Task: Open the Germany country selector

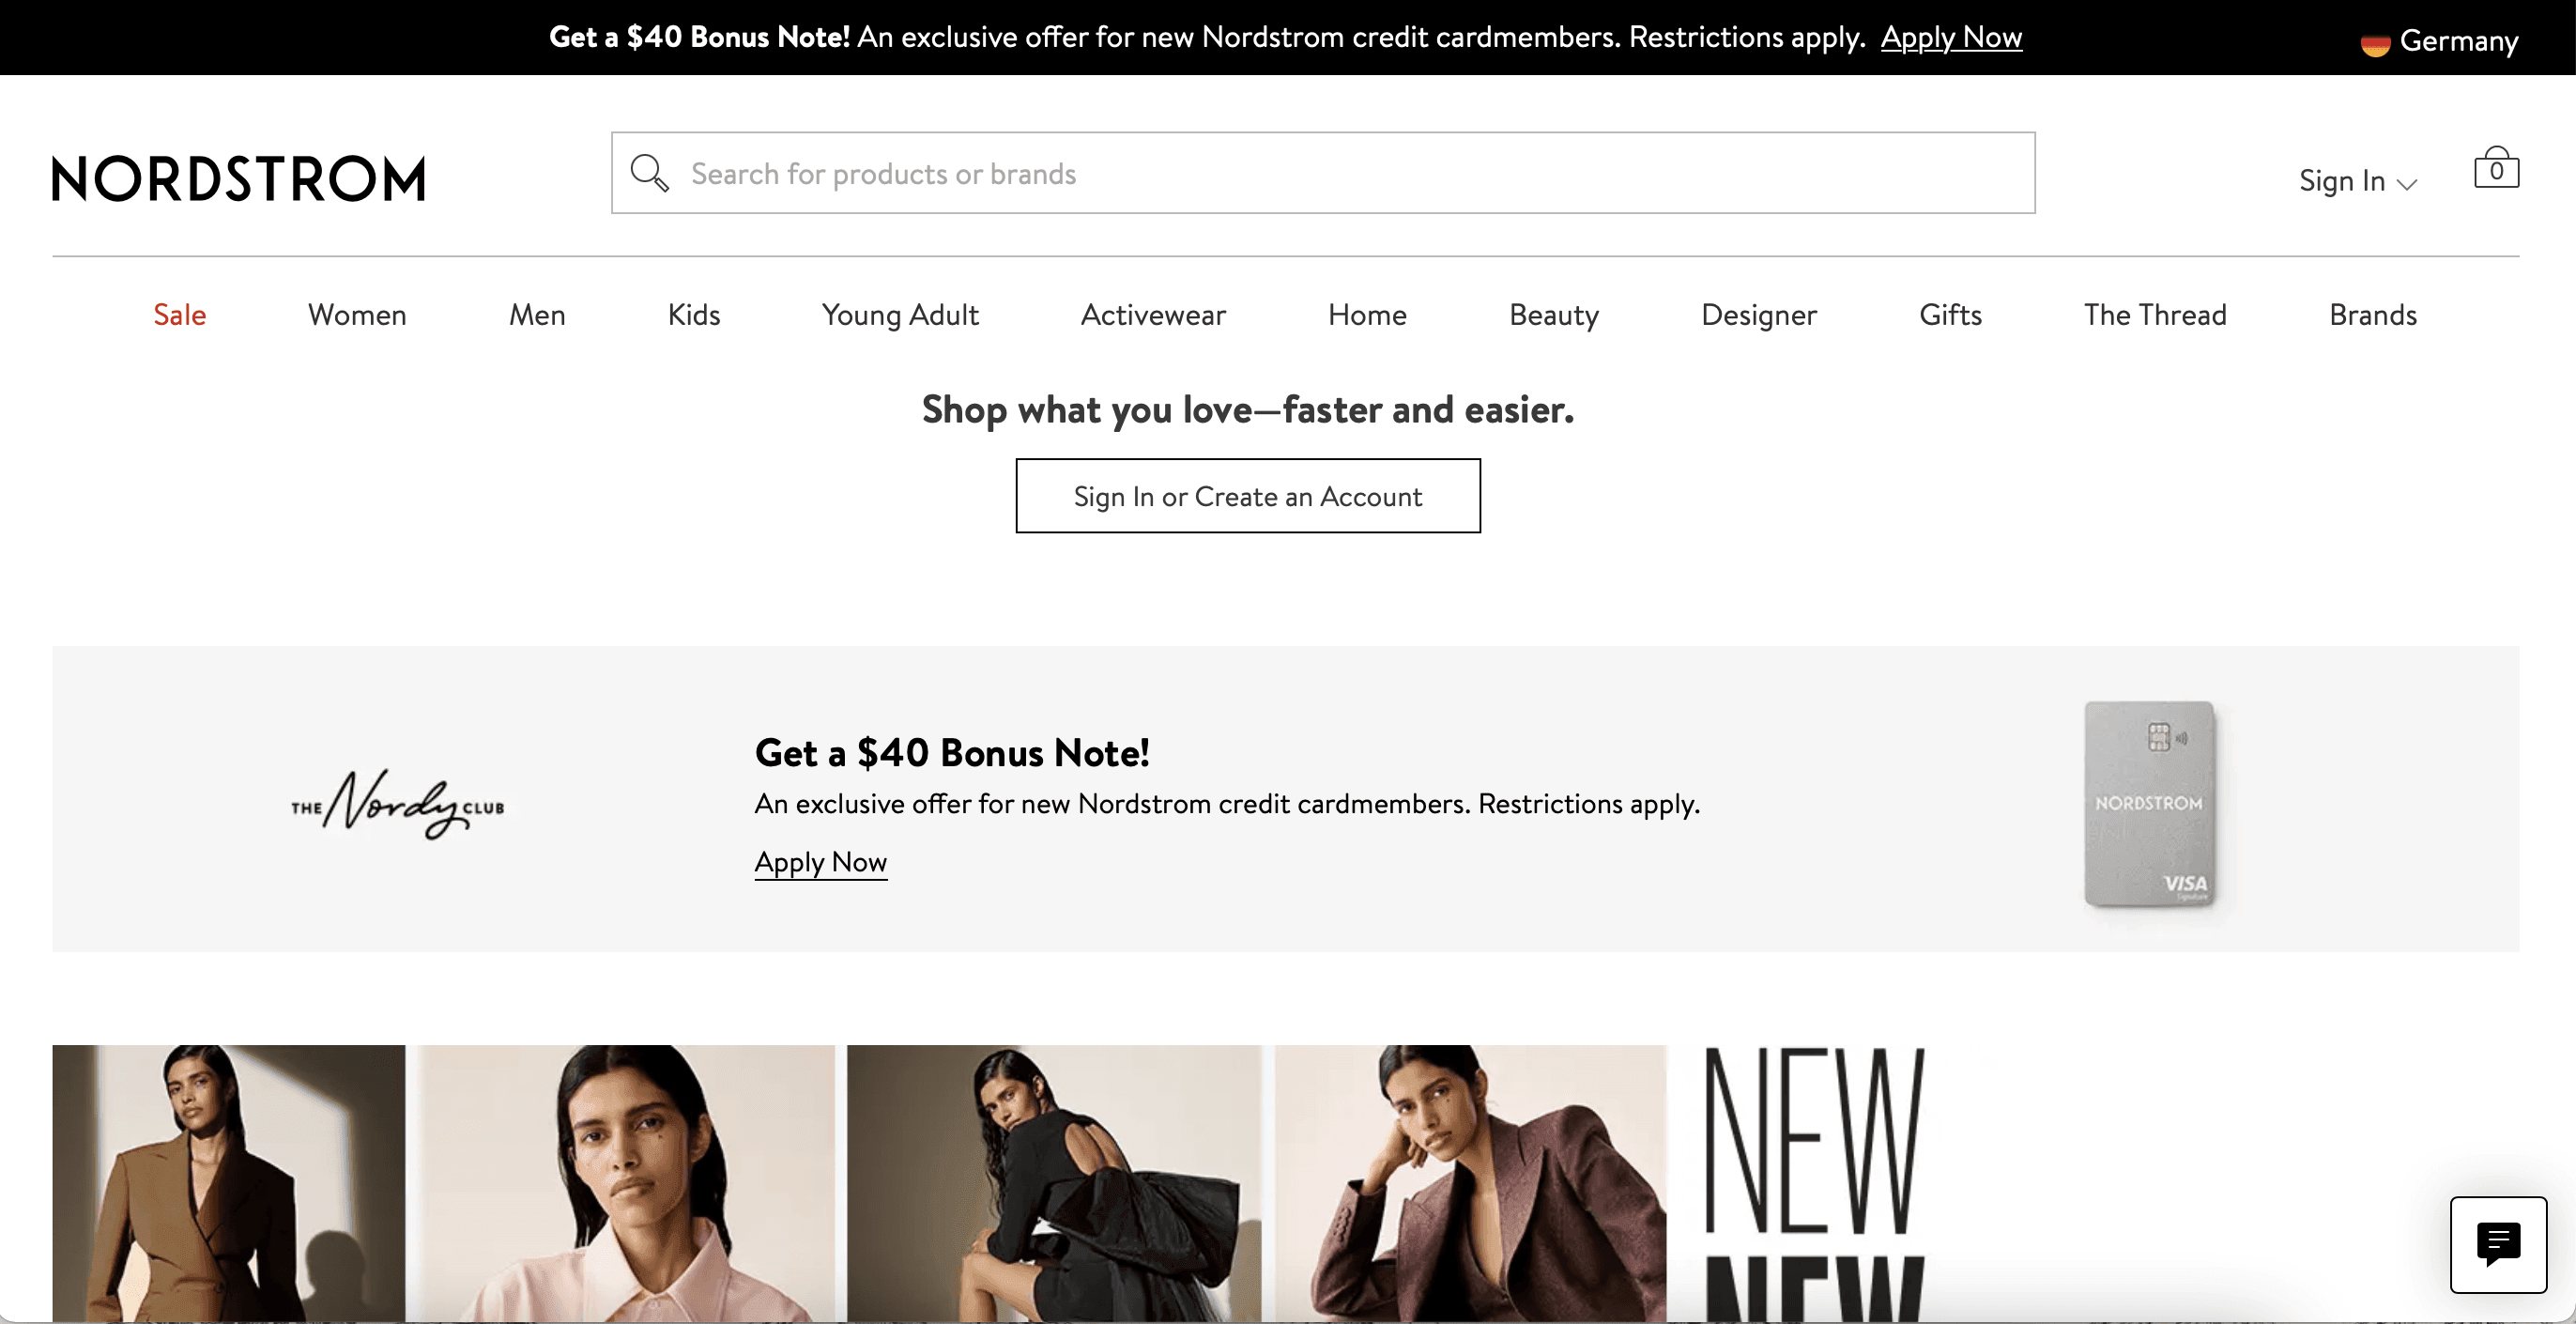Action: point(2439,41)
